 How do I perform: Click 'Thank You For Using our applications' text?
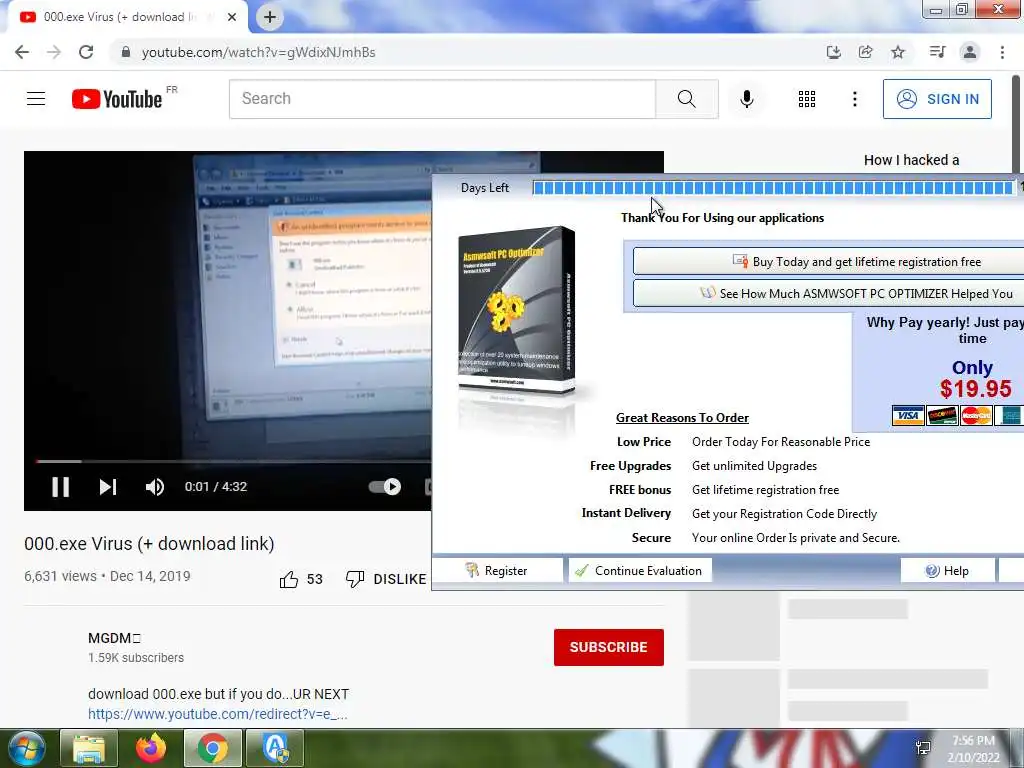click(x=722, y=218)
